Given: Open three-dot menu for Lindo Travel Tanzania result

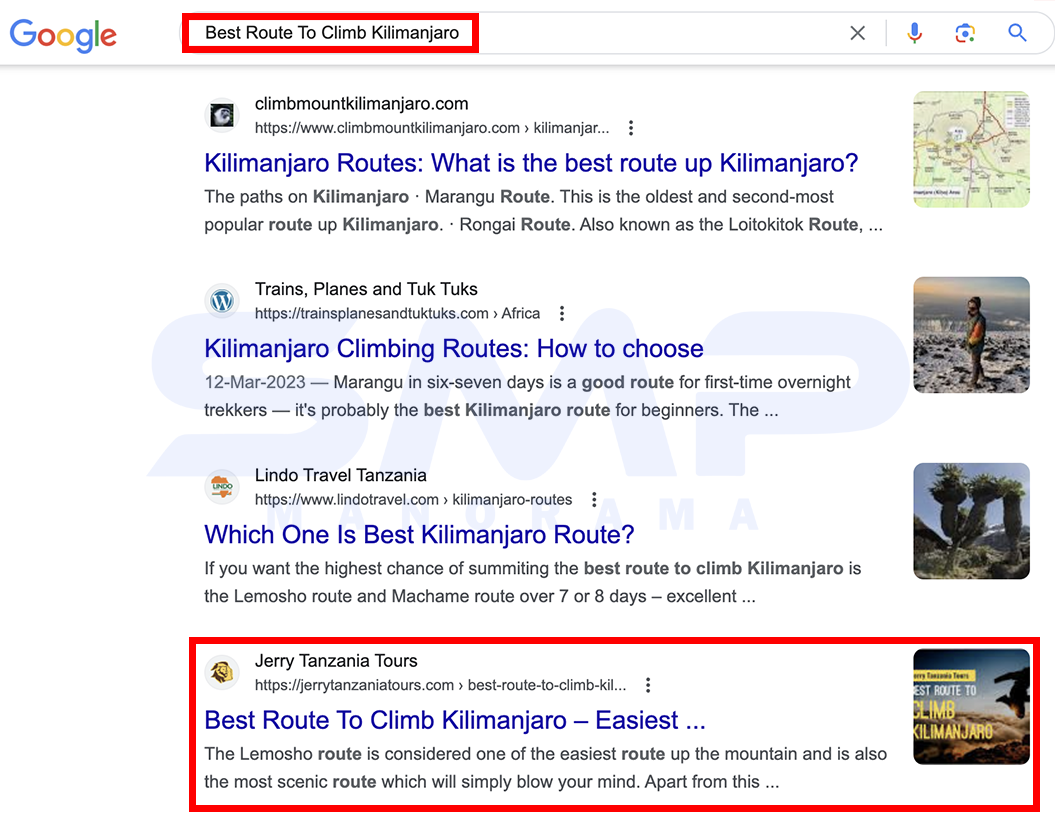Looking at the screenshot, I should pyautogui.click(x=593, y=499).
